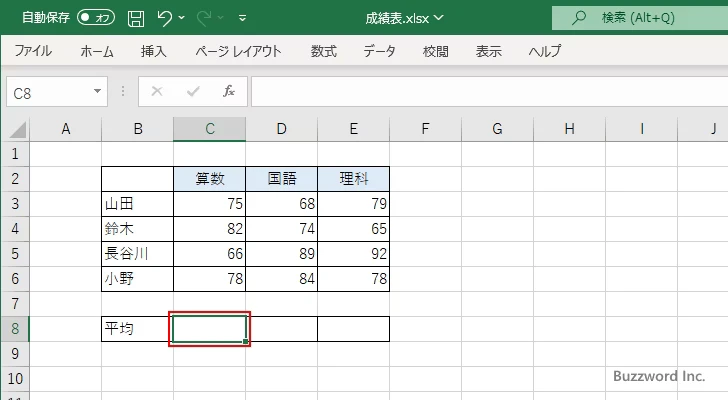Click the Insert Function fx icon
The image size is (728, 400).
[x=229, y=91]
